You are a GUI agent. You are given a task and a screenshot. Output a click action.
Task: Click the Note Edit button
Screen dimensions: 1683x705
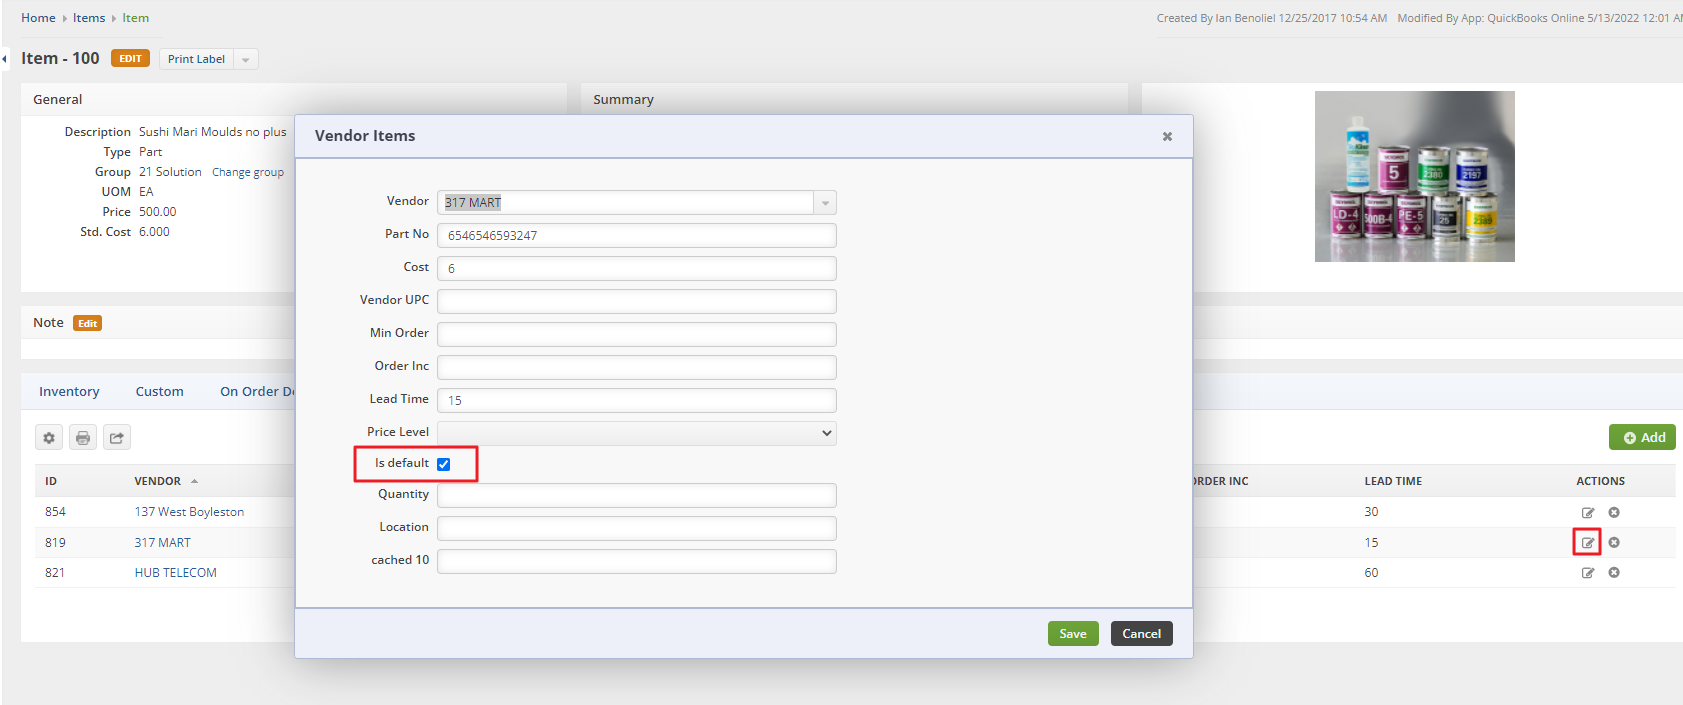88,323
